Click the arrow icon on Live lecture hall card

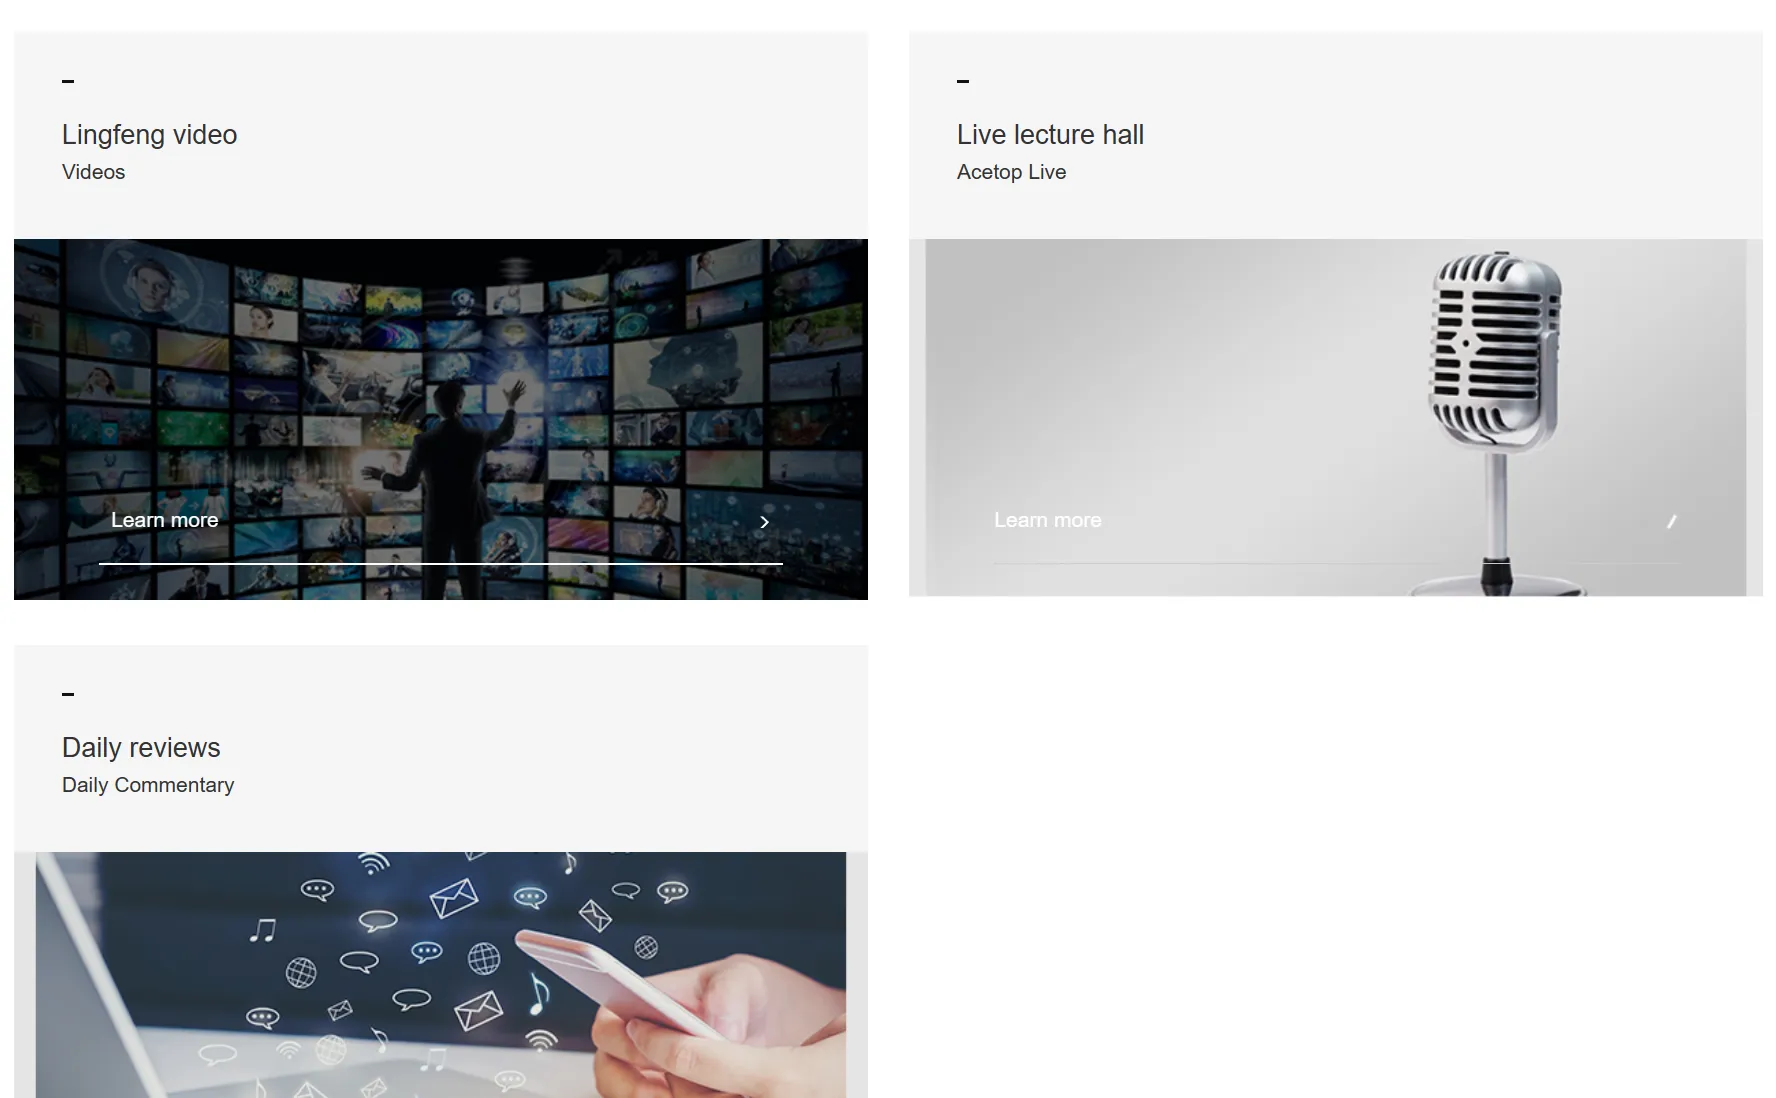[x=1671, y=521]
